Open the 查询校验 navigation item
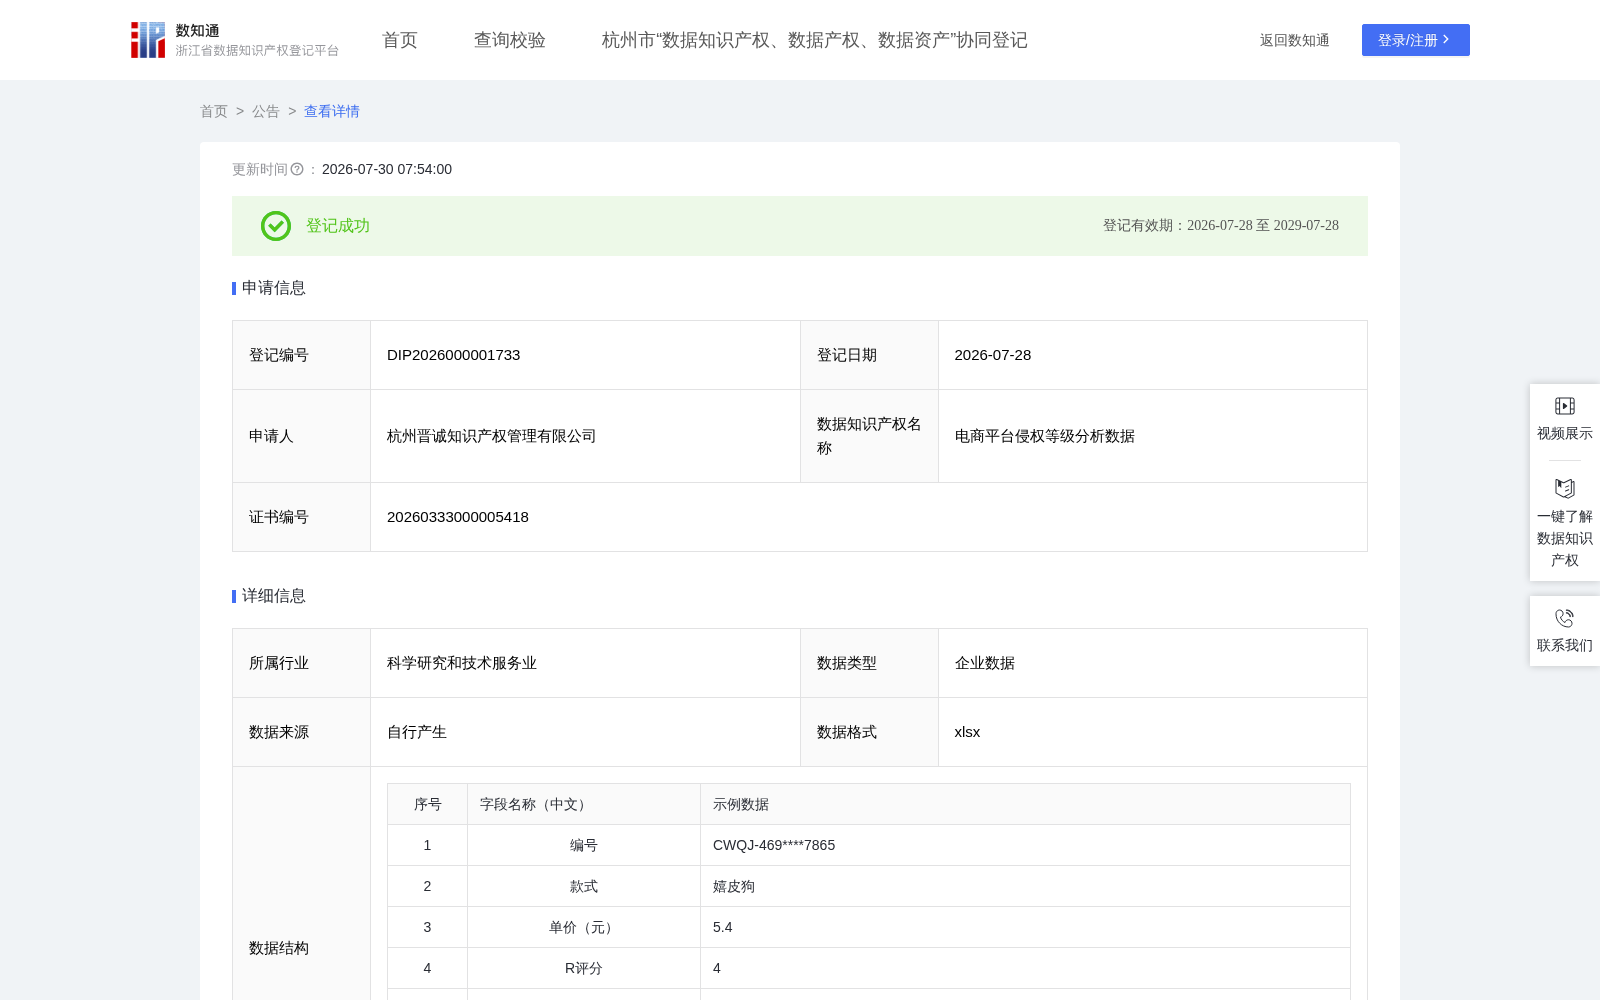1600x1000 pixels. pyautogui.click(x=510, y=40)
